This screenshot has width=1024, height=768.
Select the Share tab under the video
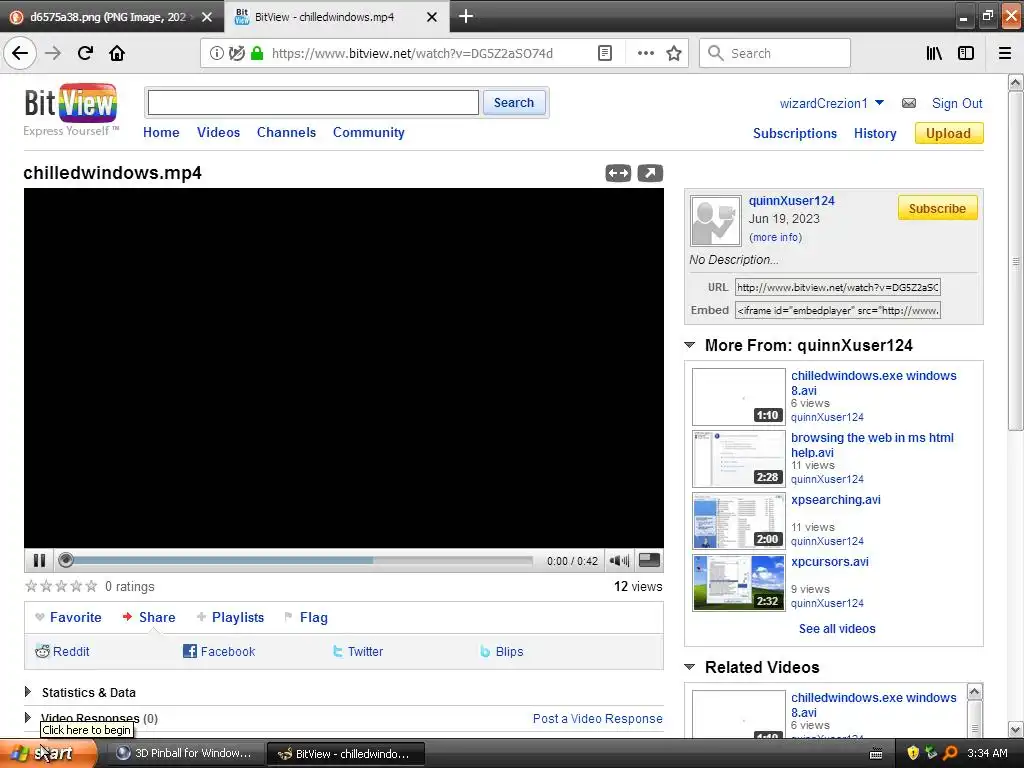tap(149, 617)
